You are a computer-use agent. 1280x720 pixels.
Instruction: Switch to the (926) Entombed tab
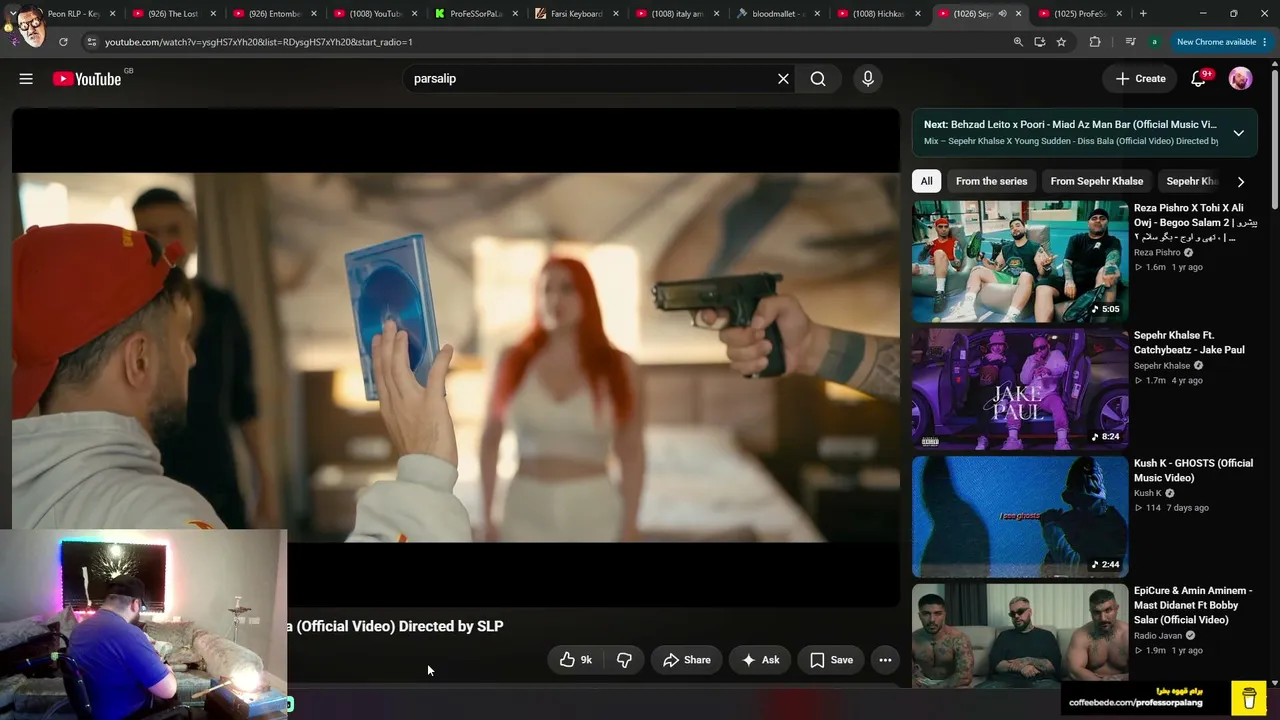coord(274,14)
